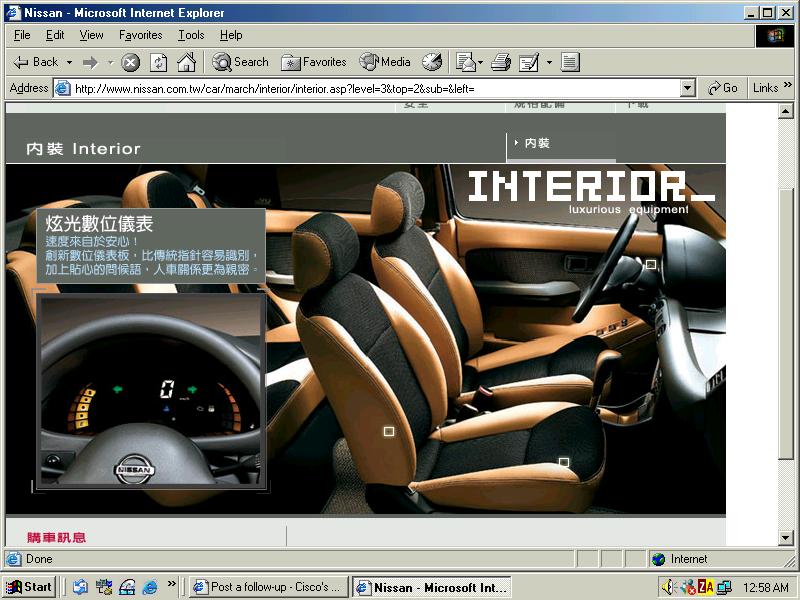800x600 pixels.
Task: Click the hotspot square on the seat back
Action: coord(389,432)
